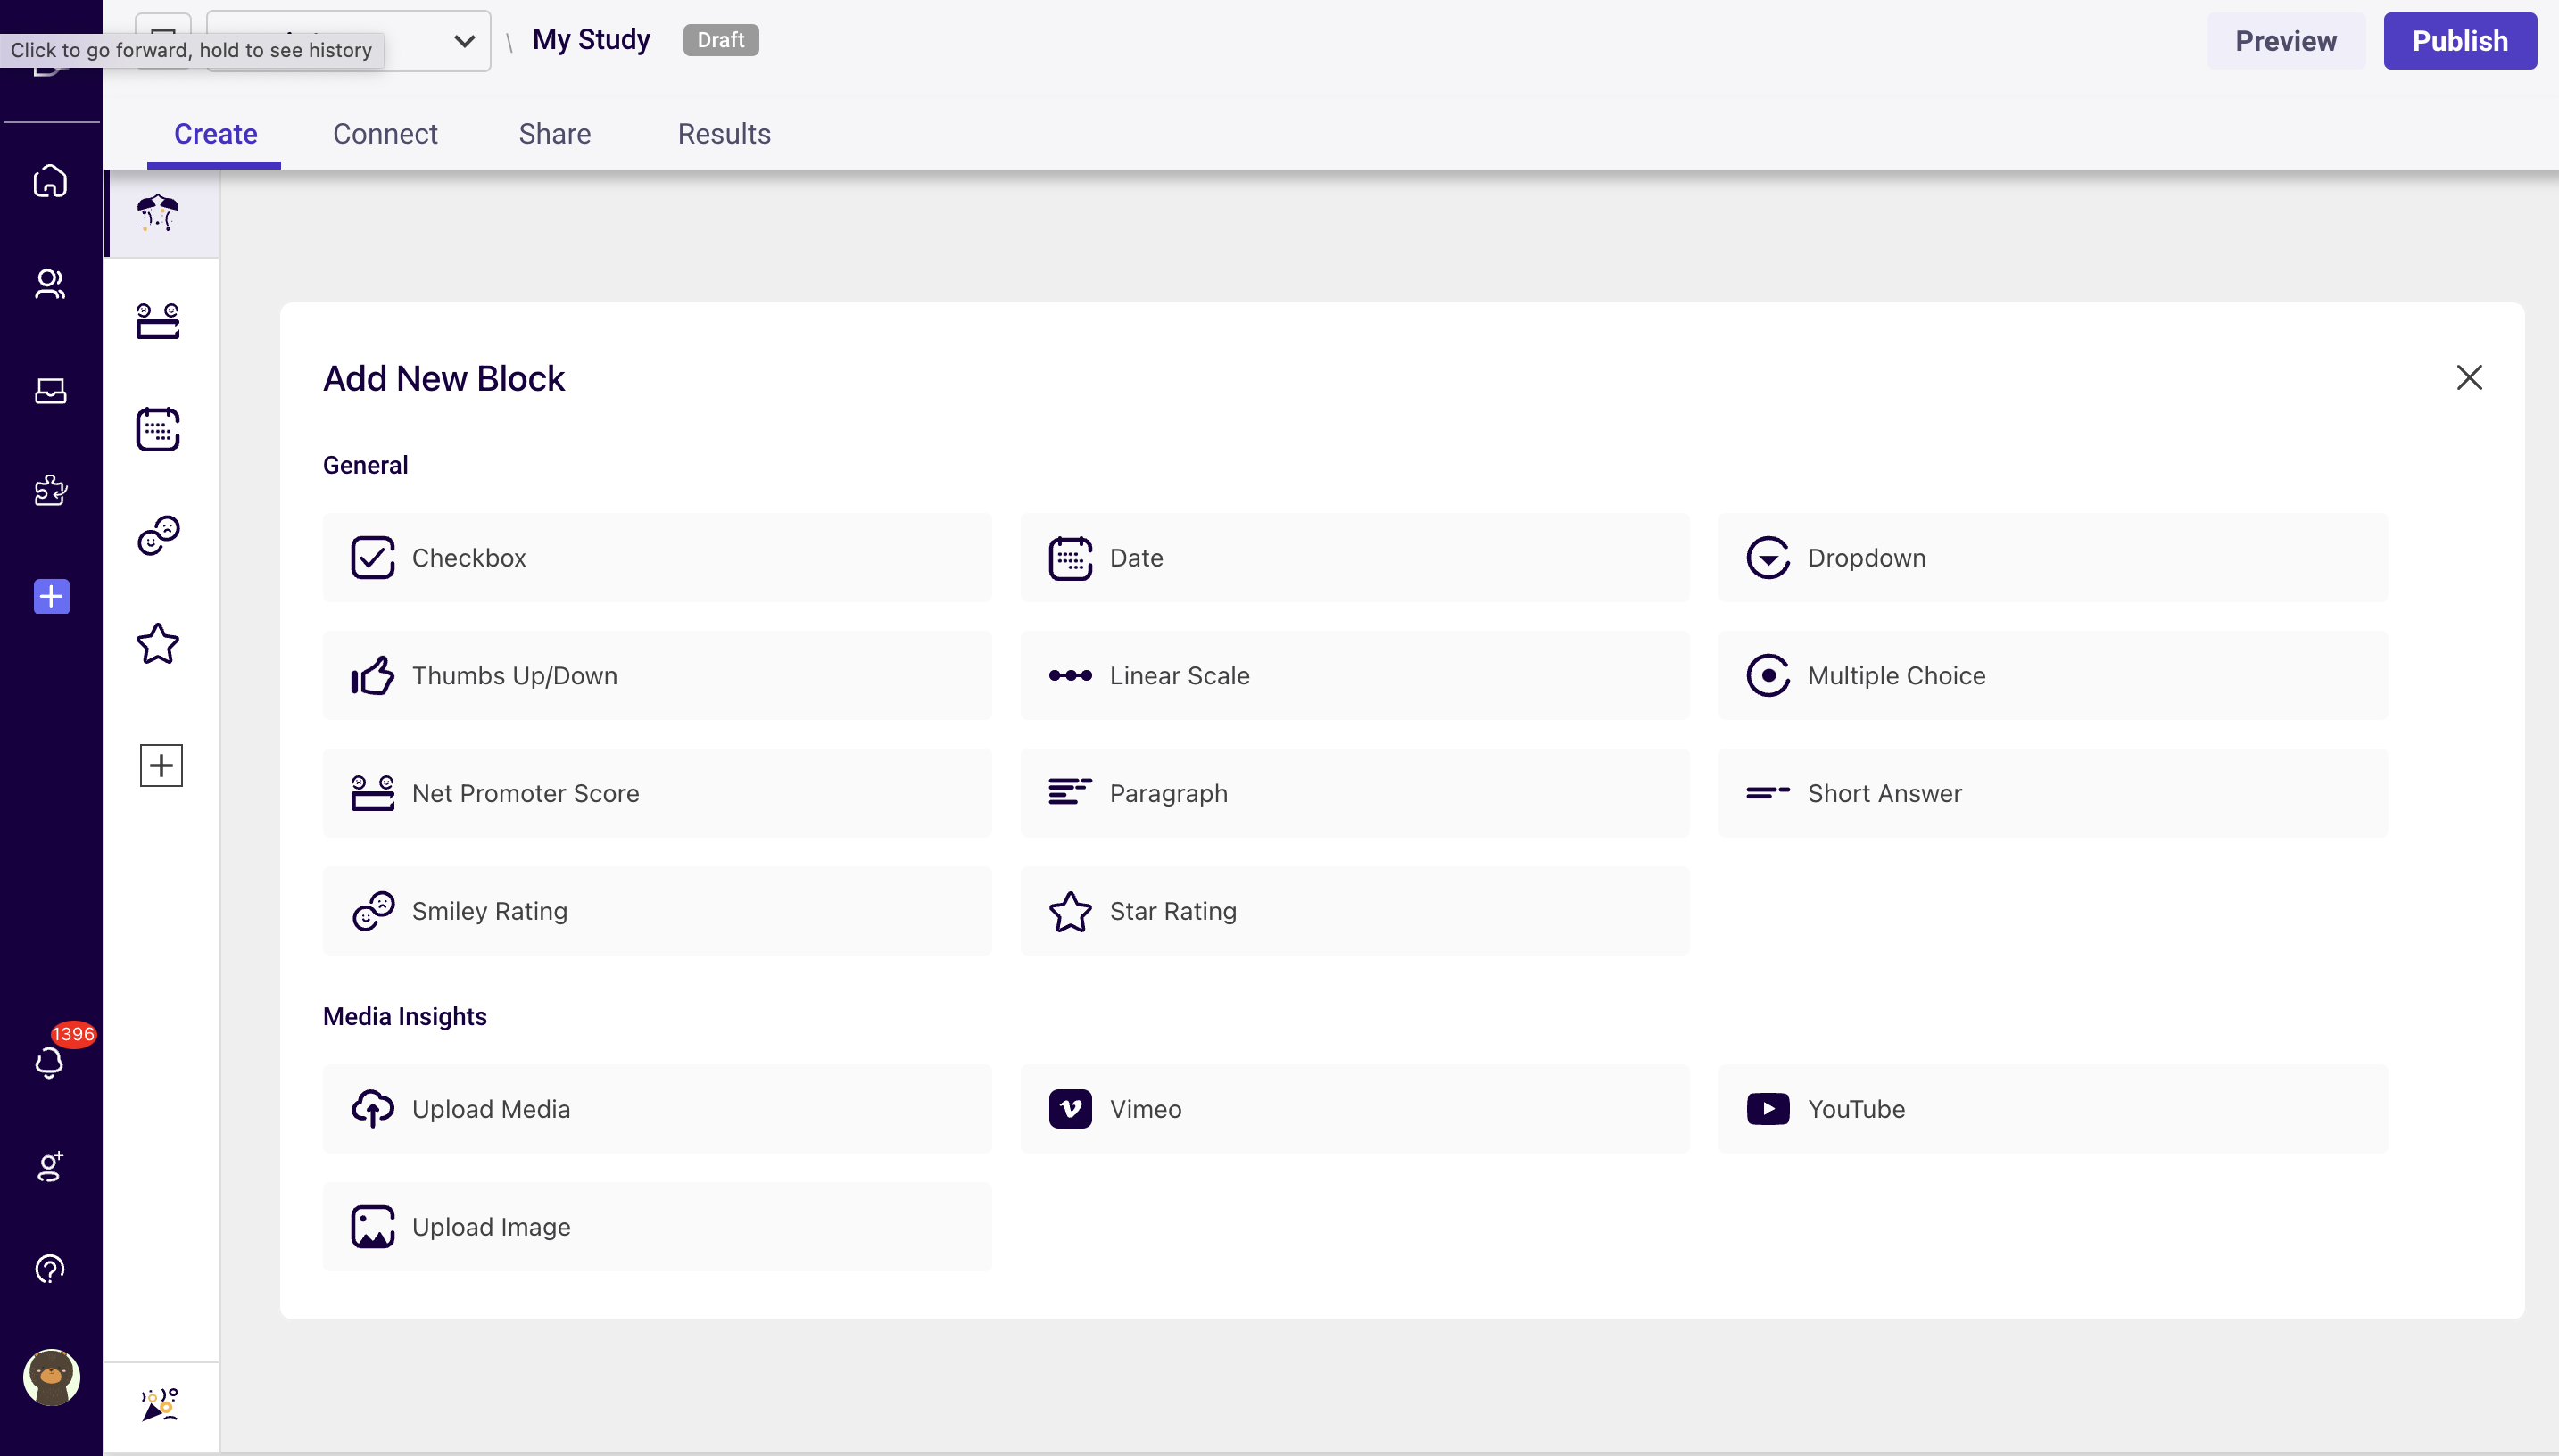Add a Multiple Choice block
This screenshot has width=2559, height=1456.
coord(2053,675)
